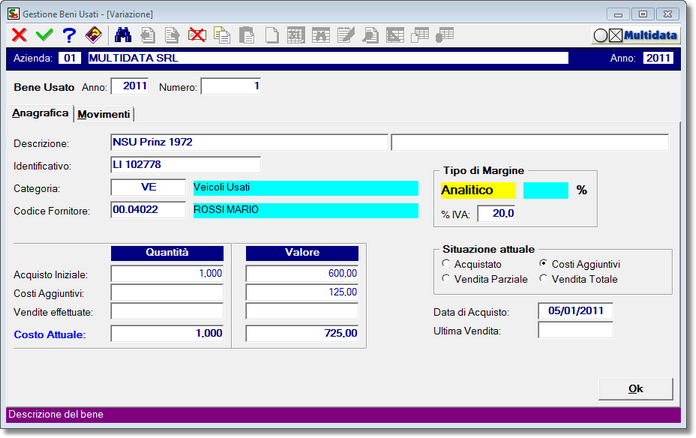Image resolution: width=696 pixels, height=438 pixels.
Task: Click the Data di Acquisto field
Action: [x=576, y=311]
